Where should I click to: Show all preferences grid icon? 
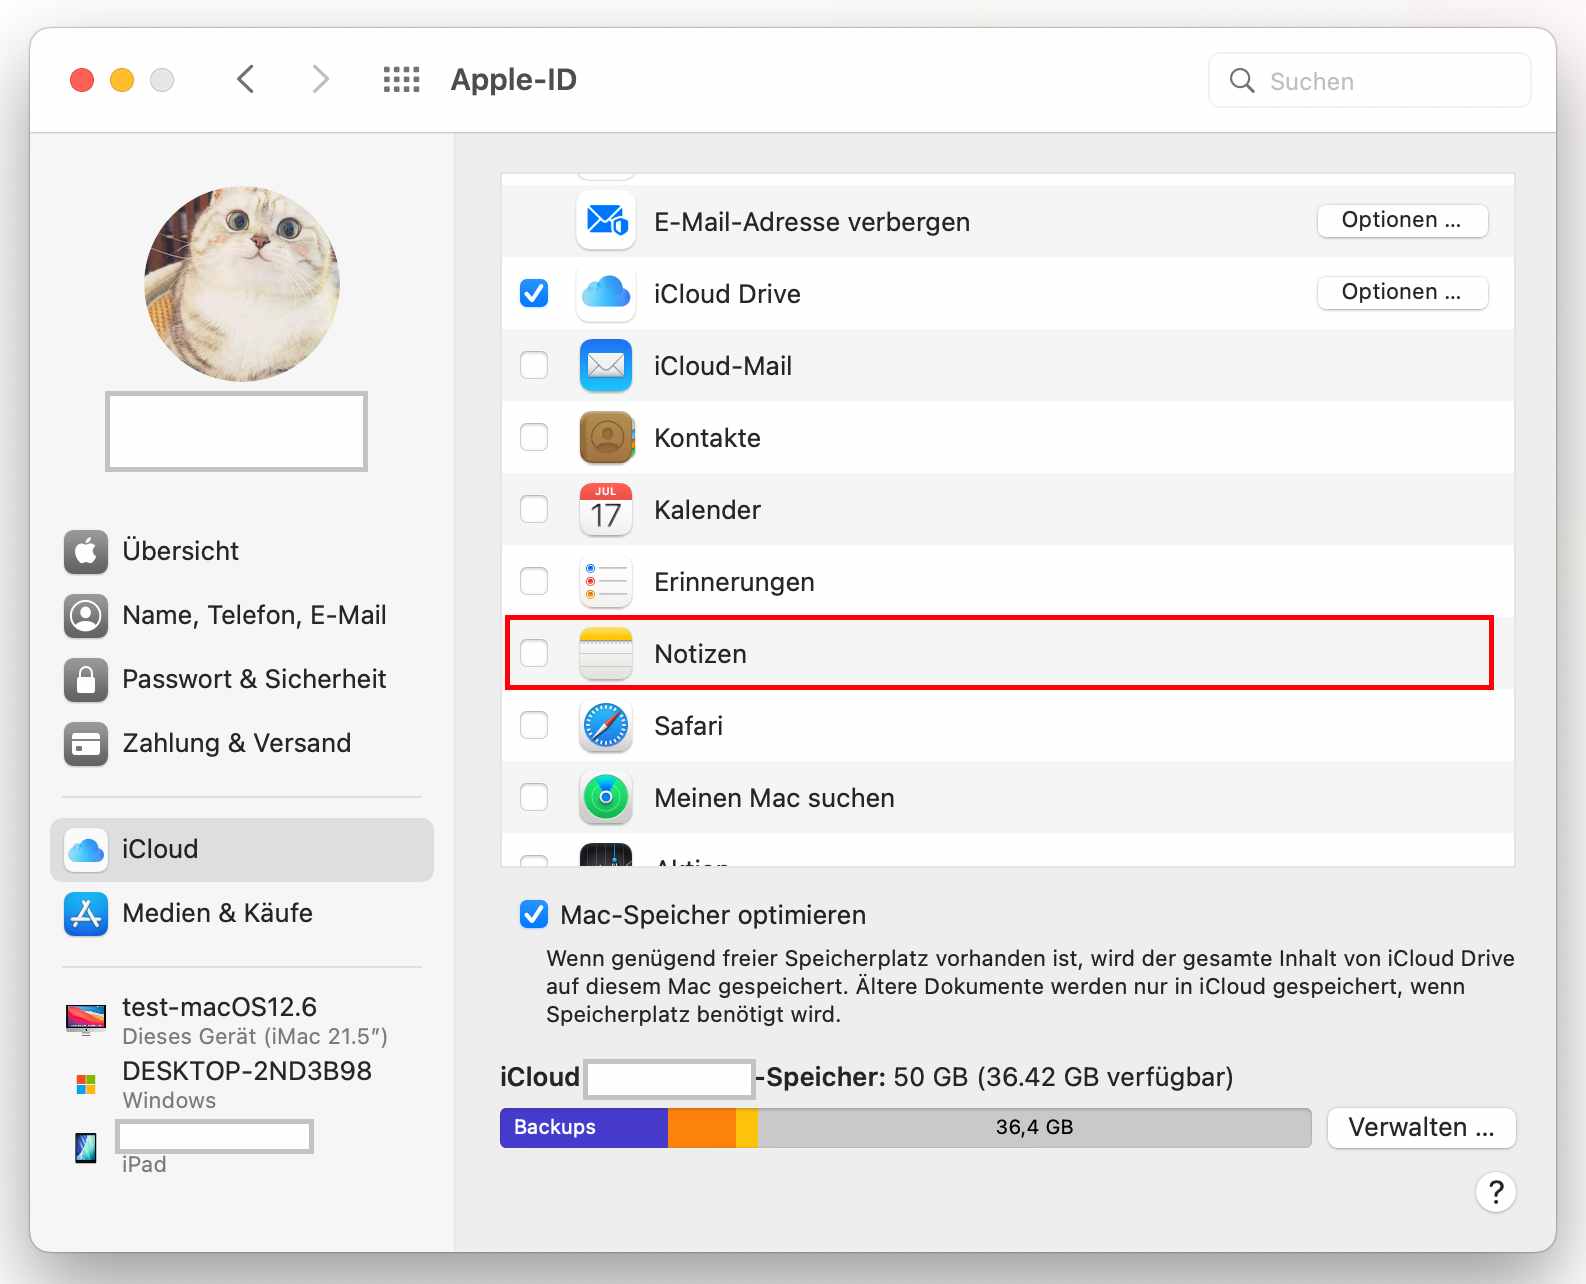click(402, 79)
